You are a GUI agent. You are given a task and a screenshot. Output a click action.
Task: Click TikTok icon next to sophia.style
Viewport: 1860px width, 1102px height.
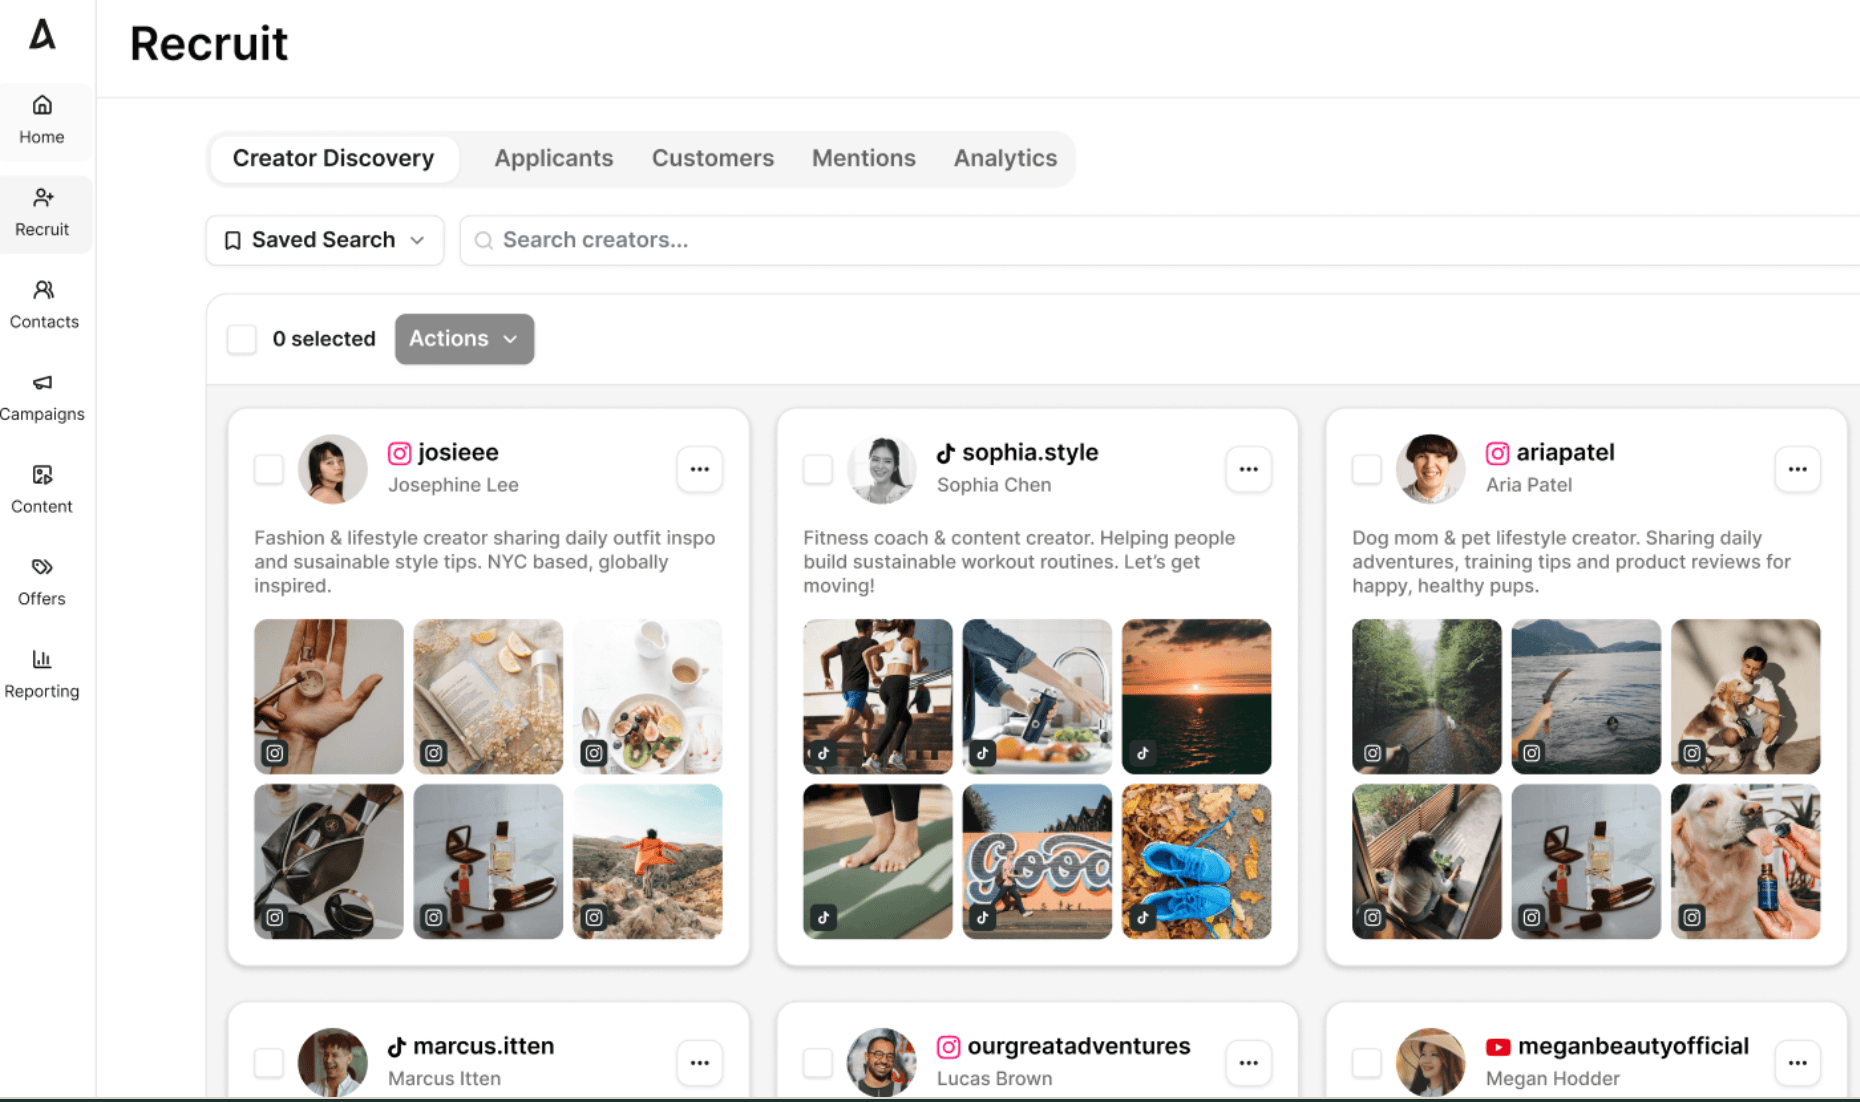945,453
